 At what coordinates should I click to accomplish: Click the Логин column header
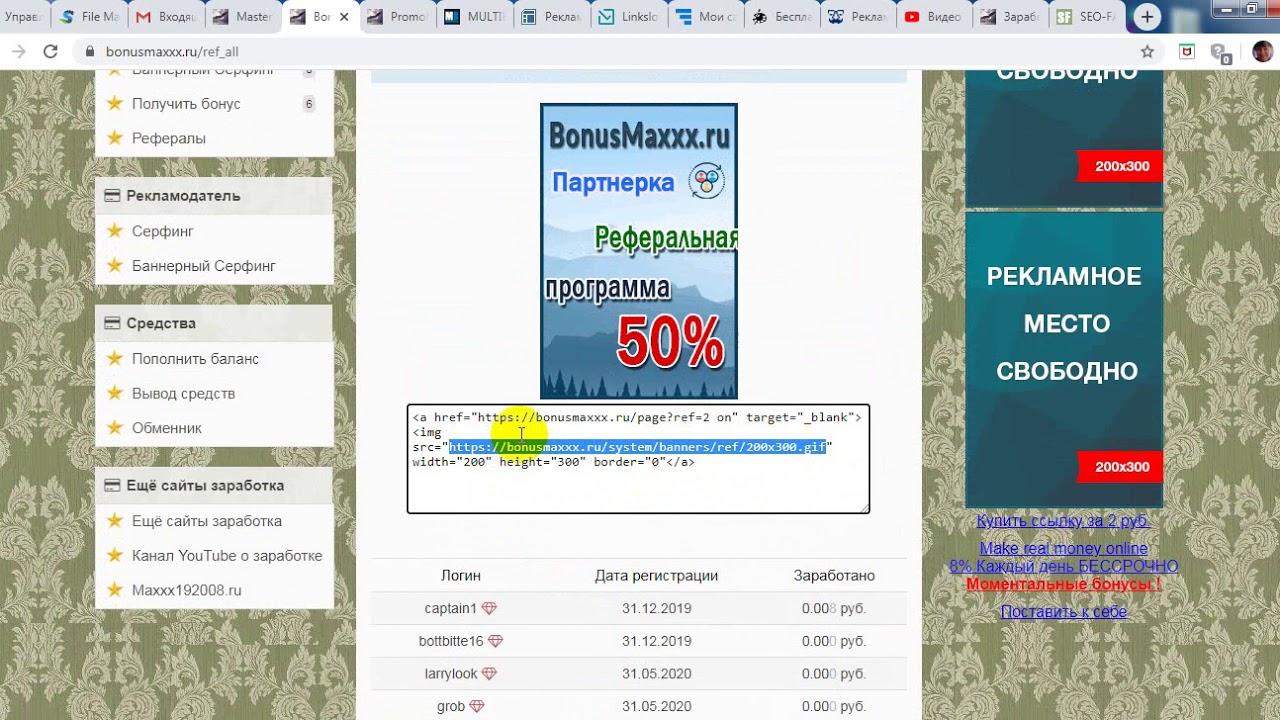pyautogui.click(x=461, y=576)
